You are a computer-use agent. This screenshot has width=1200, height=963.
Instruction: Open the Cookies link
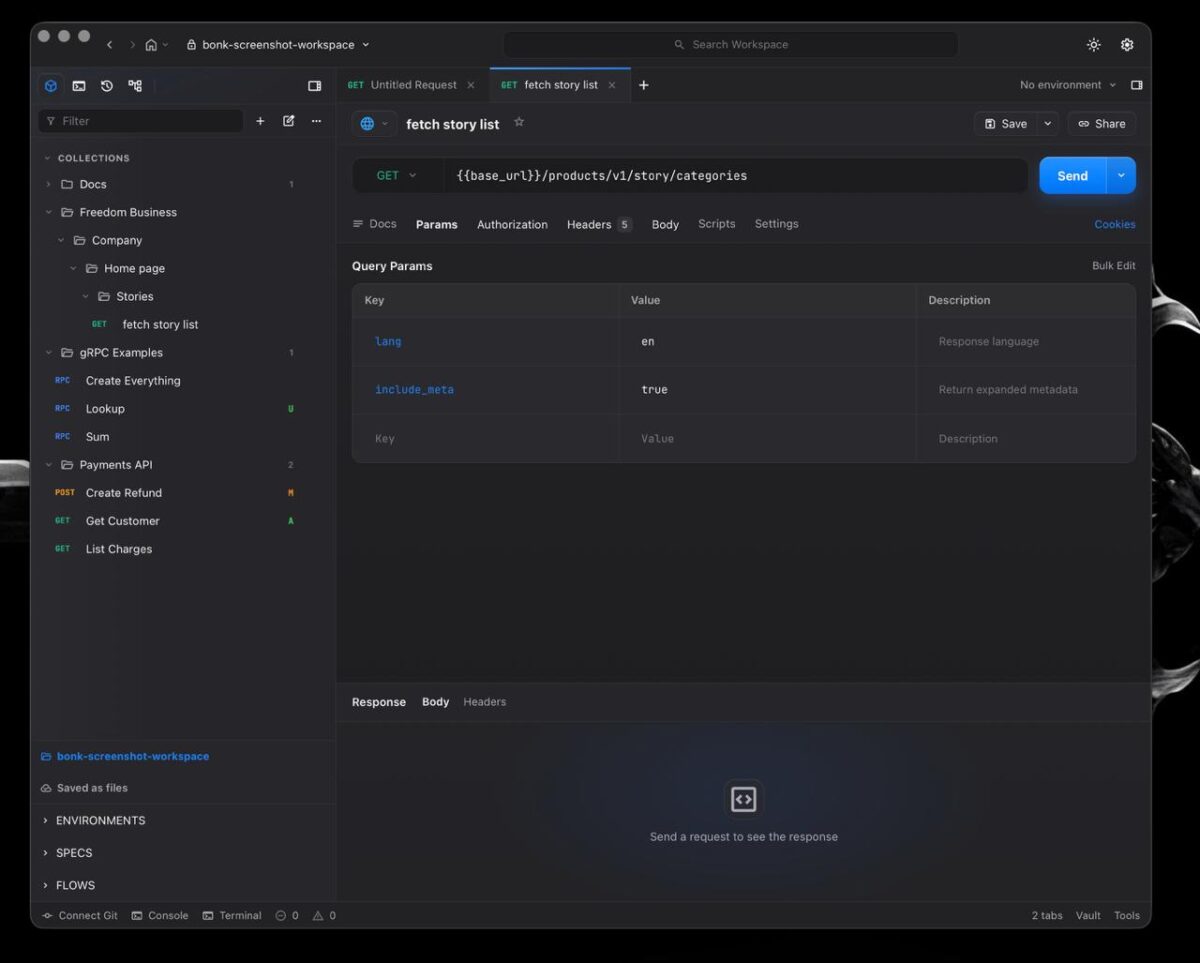[1114, 225]
